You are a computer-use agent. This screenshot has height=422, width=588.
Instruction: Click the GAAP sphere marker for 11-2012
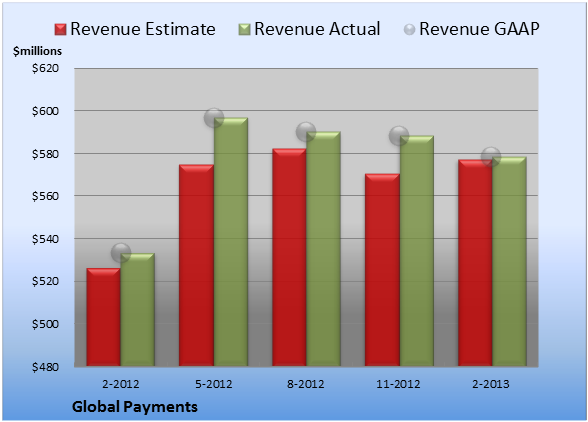click(x=399, y=135)
